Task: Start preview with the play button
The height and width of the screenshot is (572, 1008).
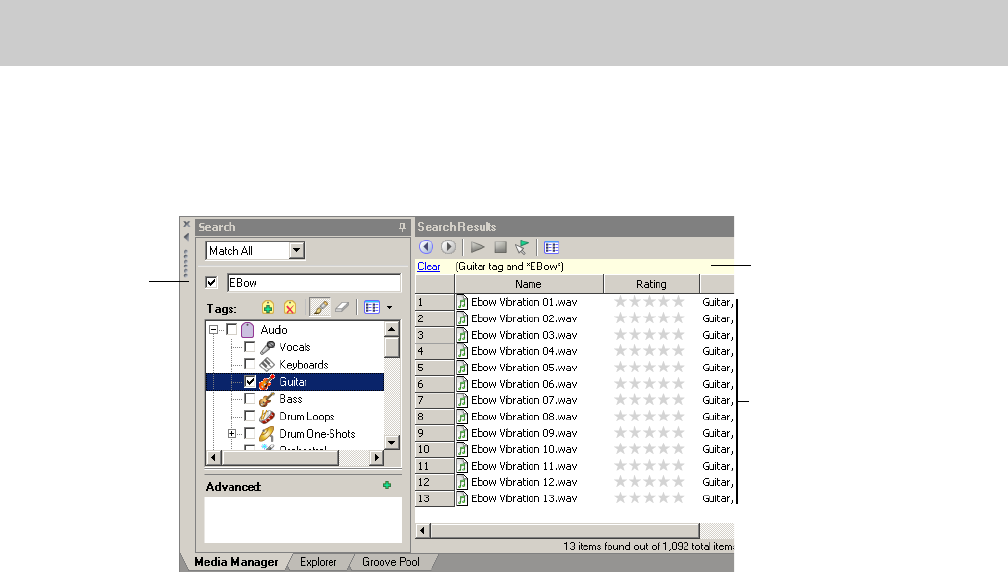Action: point(477,247)
